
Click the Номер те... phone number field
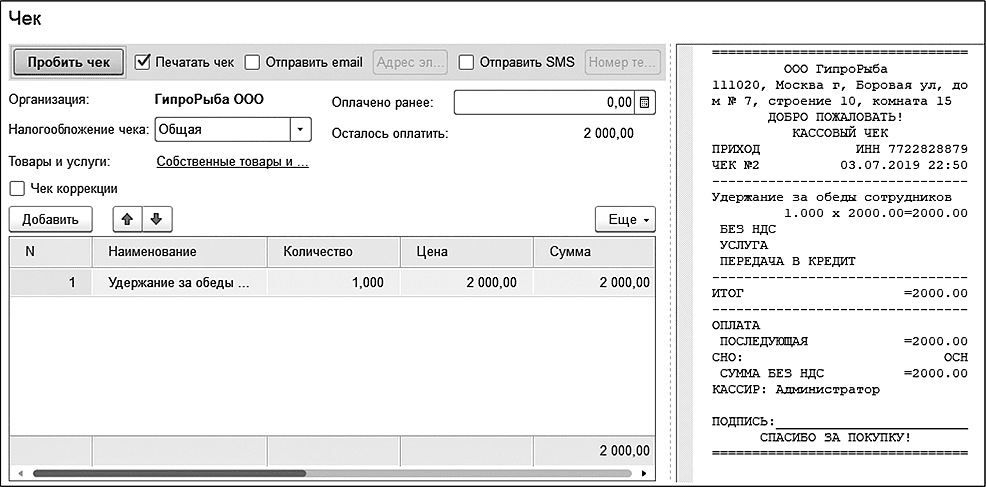[622, 62]
